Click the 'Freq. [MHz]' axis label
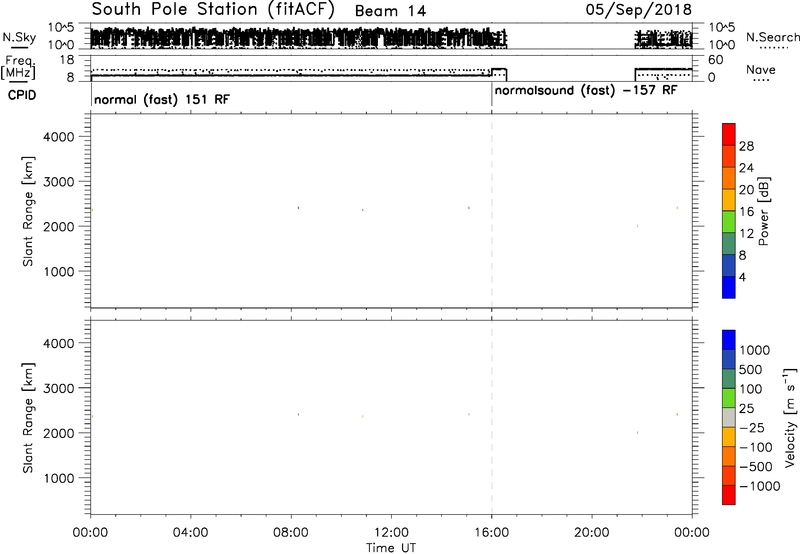This screenshot has height=554, width=800. click(19, 68)
